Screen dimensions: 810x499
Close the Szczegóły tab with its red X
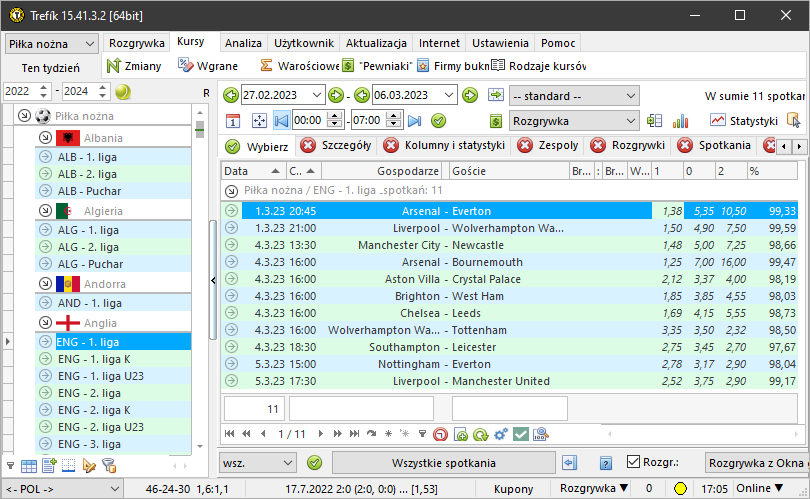coord(308,145)
